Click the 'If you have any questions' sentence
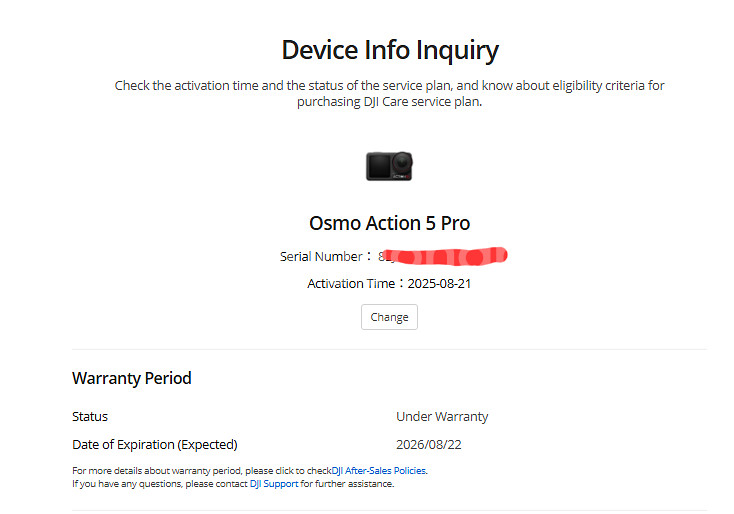The width and height of the screenshot is (734, 514). click(150, 484)
